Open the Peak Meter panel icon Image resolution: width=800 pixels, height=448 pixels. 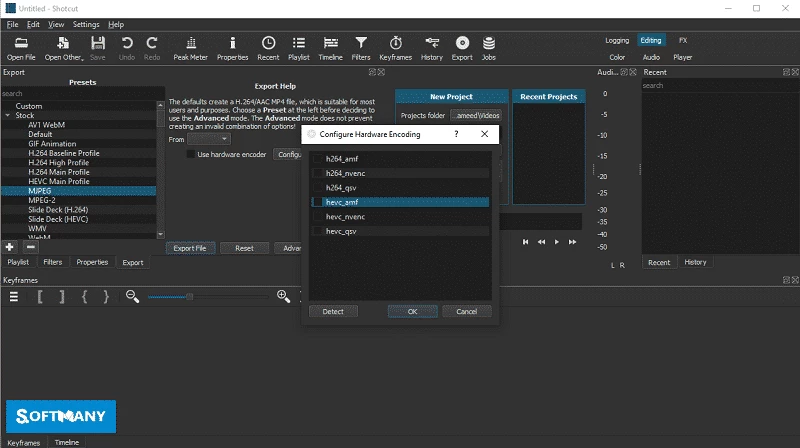(x=190, y=43)
